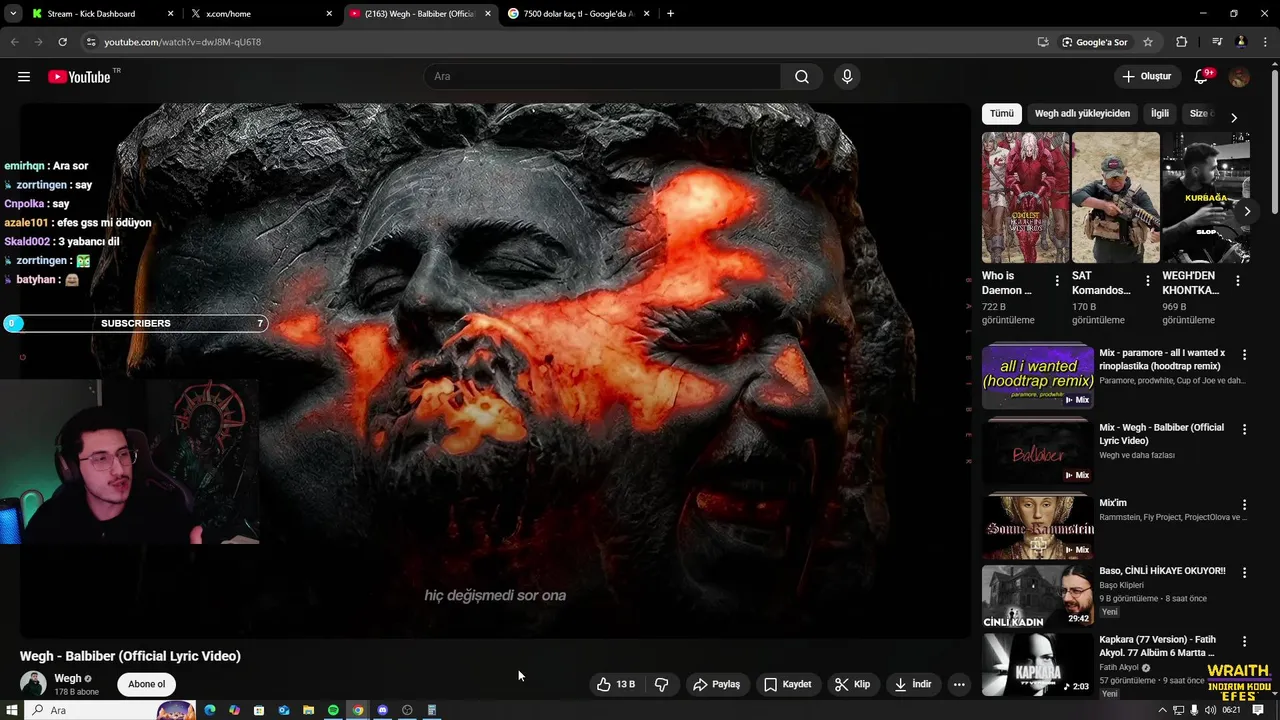
Task: Open the Wegh channel name link
Action: click(68, 678)
